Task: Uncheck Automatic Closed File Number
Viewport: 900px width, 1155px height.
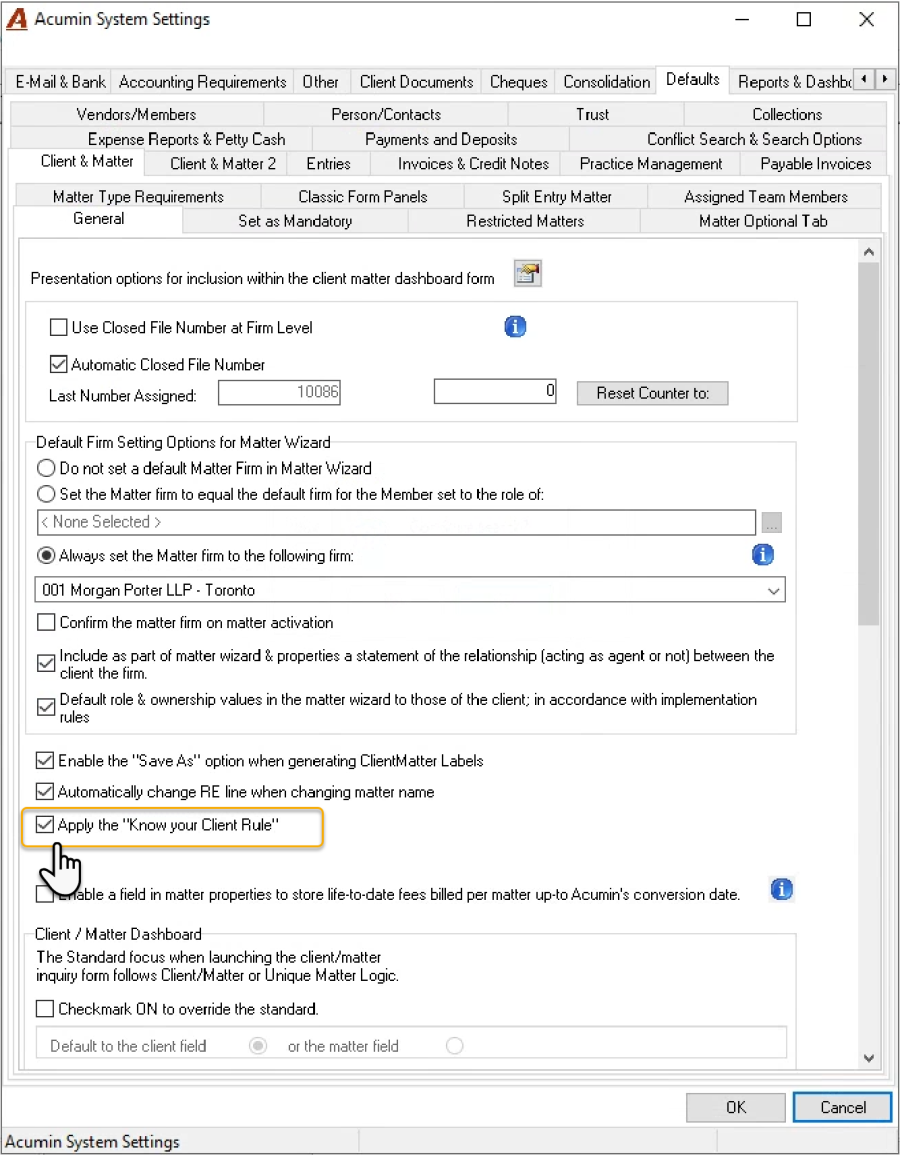Action: click(58, 364)
